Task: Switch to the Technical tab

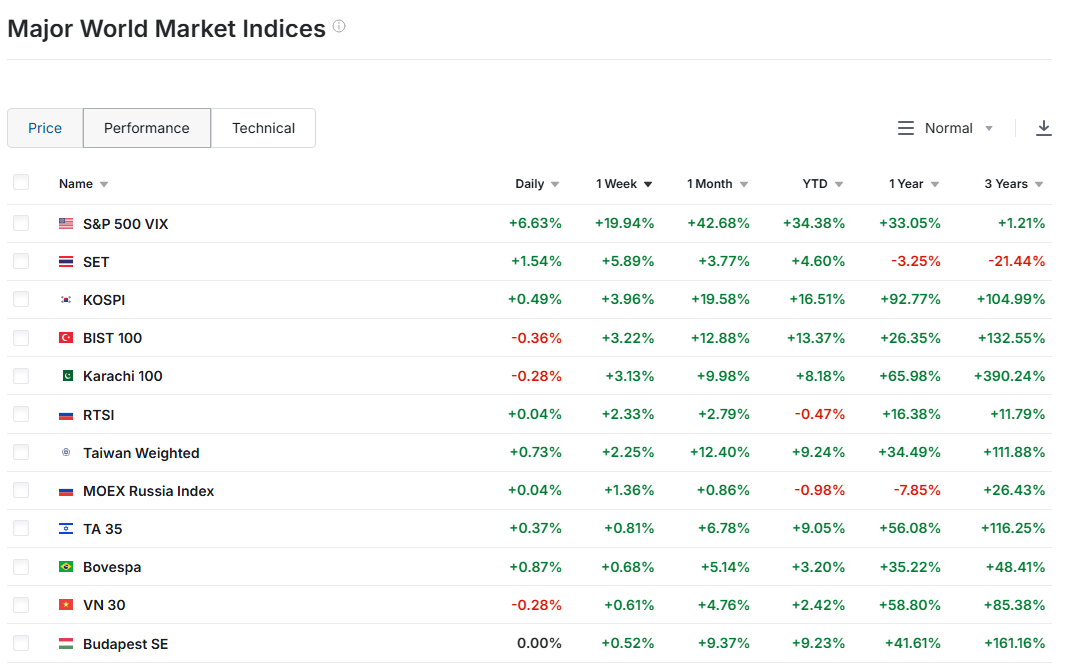Action: click(263, 128)
